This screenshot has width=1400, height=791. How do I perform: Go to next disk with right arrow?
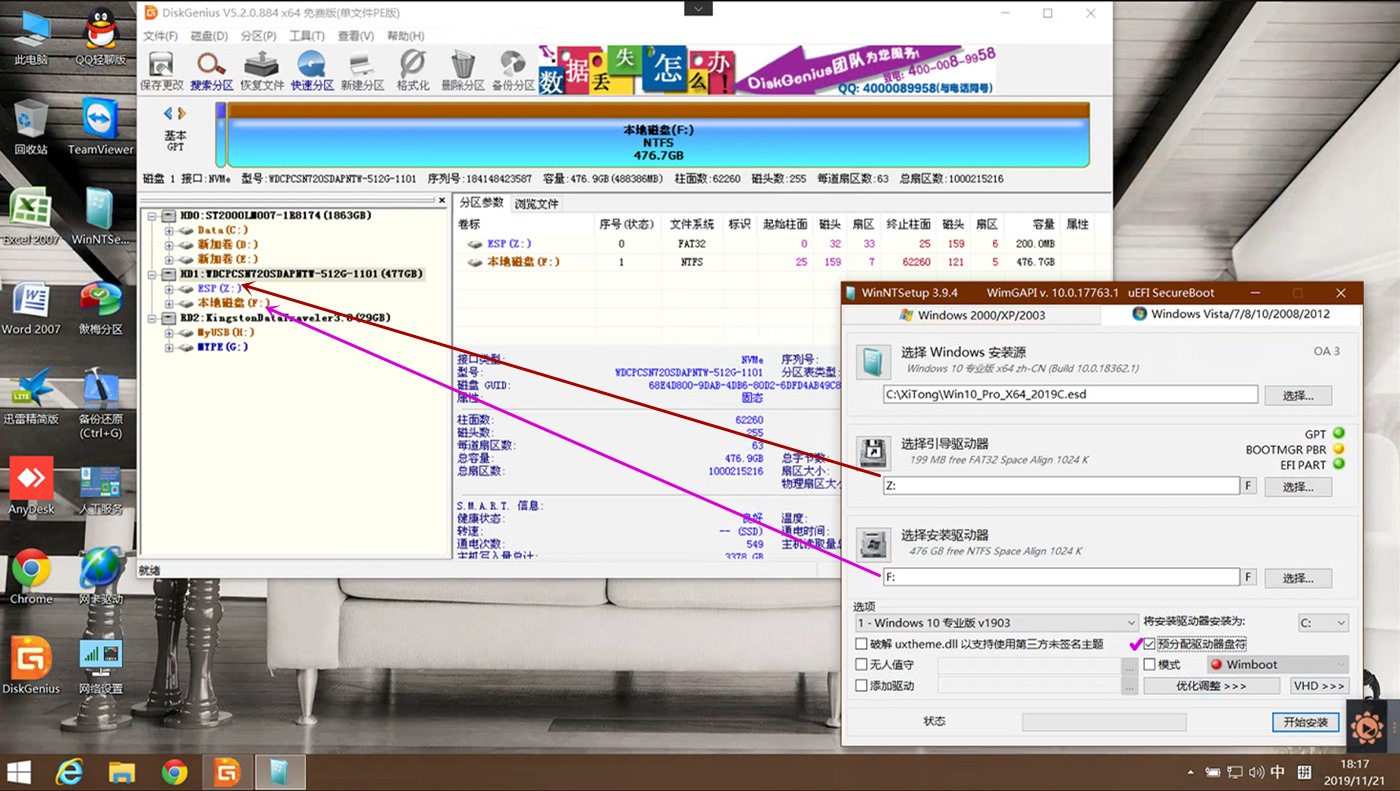click(182, 114)
